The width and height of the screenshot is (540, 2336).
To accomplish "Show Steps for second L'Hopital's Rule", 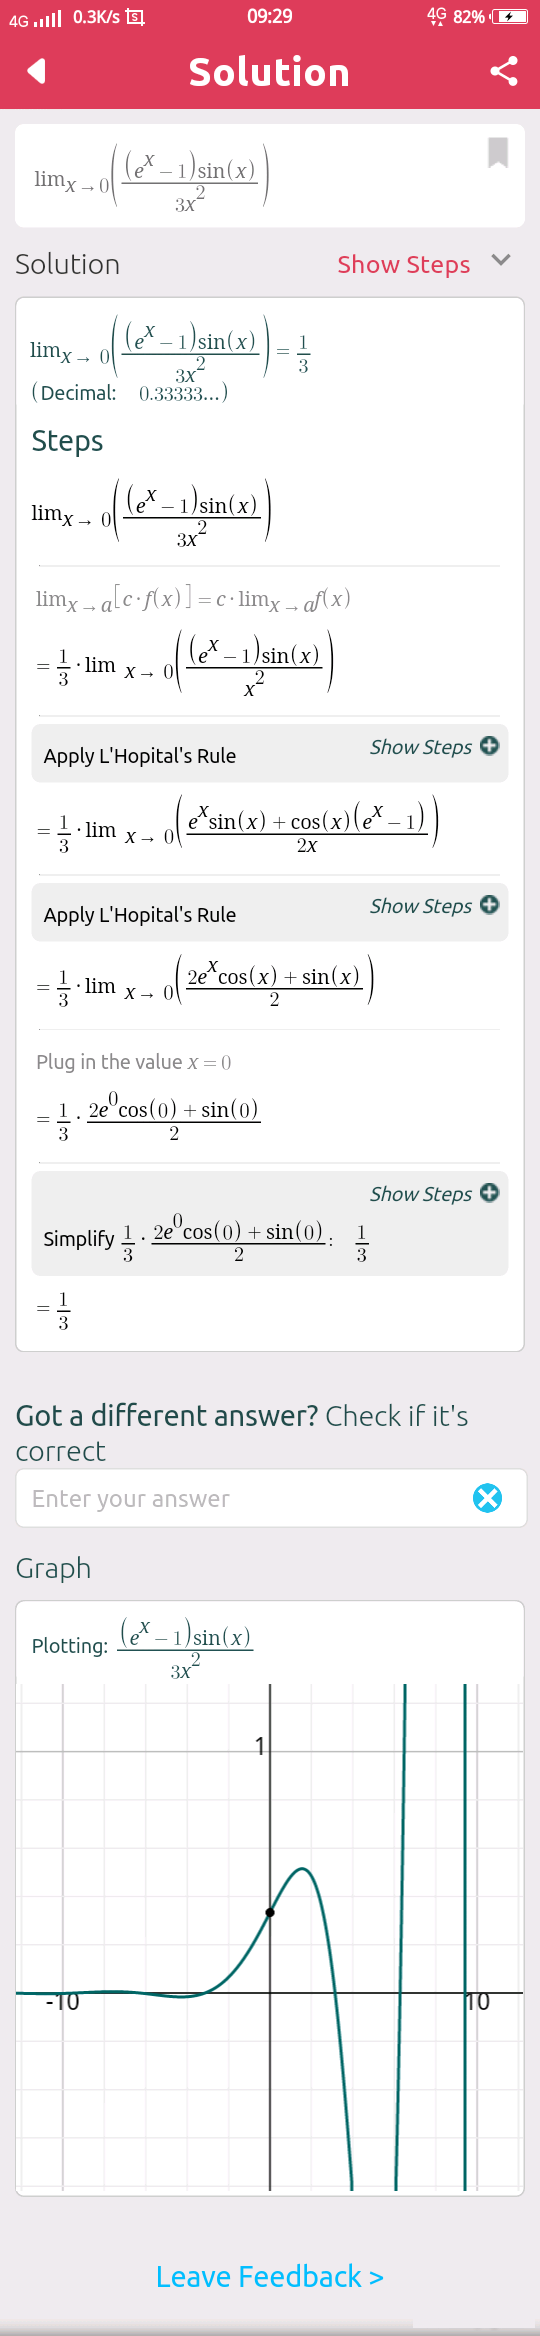I will tap(421, 906).
